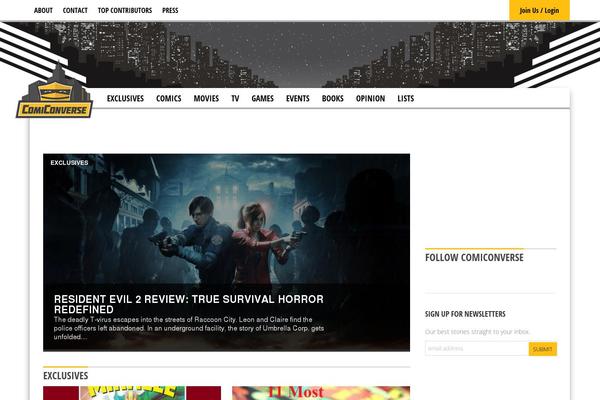Screen dimensions: 600x400
Task: Click Sign Up For Newsletters heading
Action: click(465, 314)
